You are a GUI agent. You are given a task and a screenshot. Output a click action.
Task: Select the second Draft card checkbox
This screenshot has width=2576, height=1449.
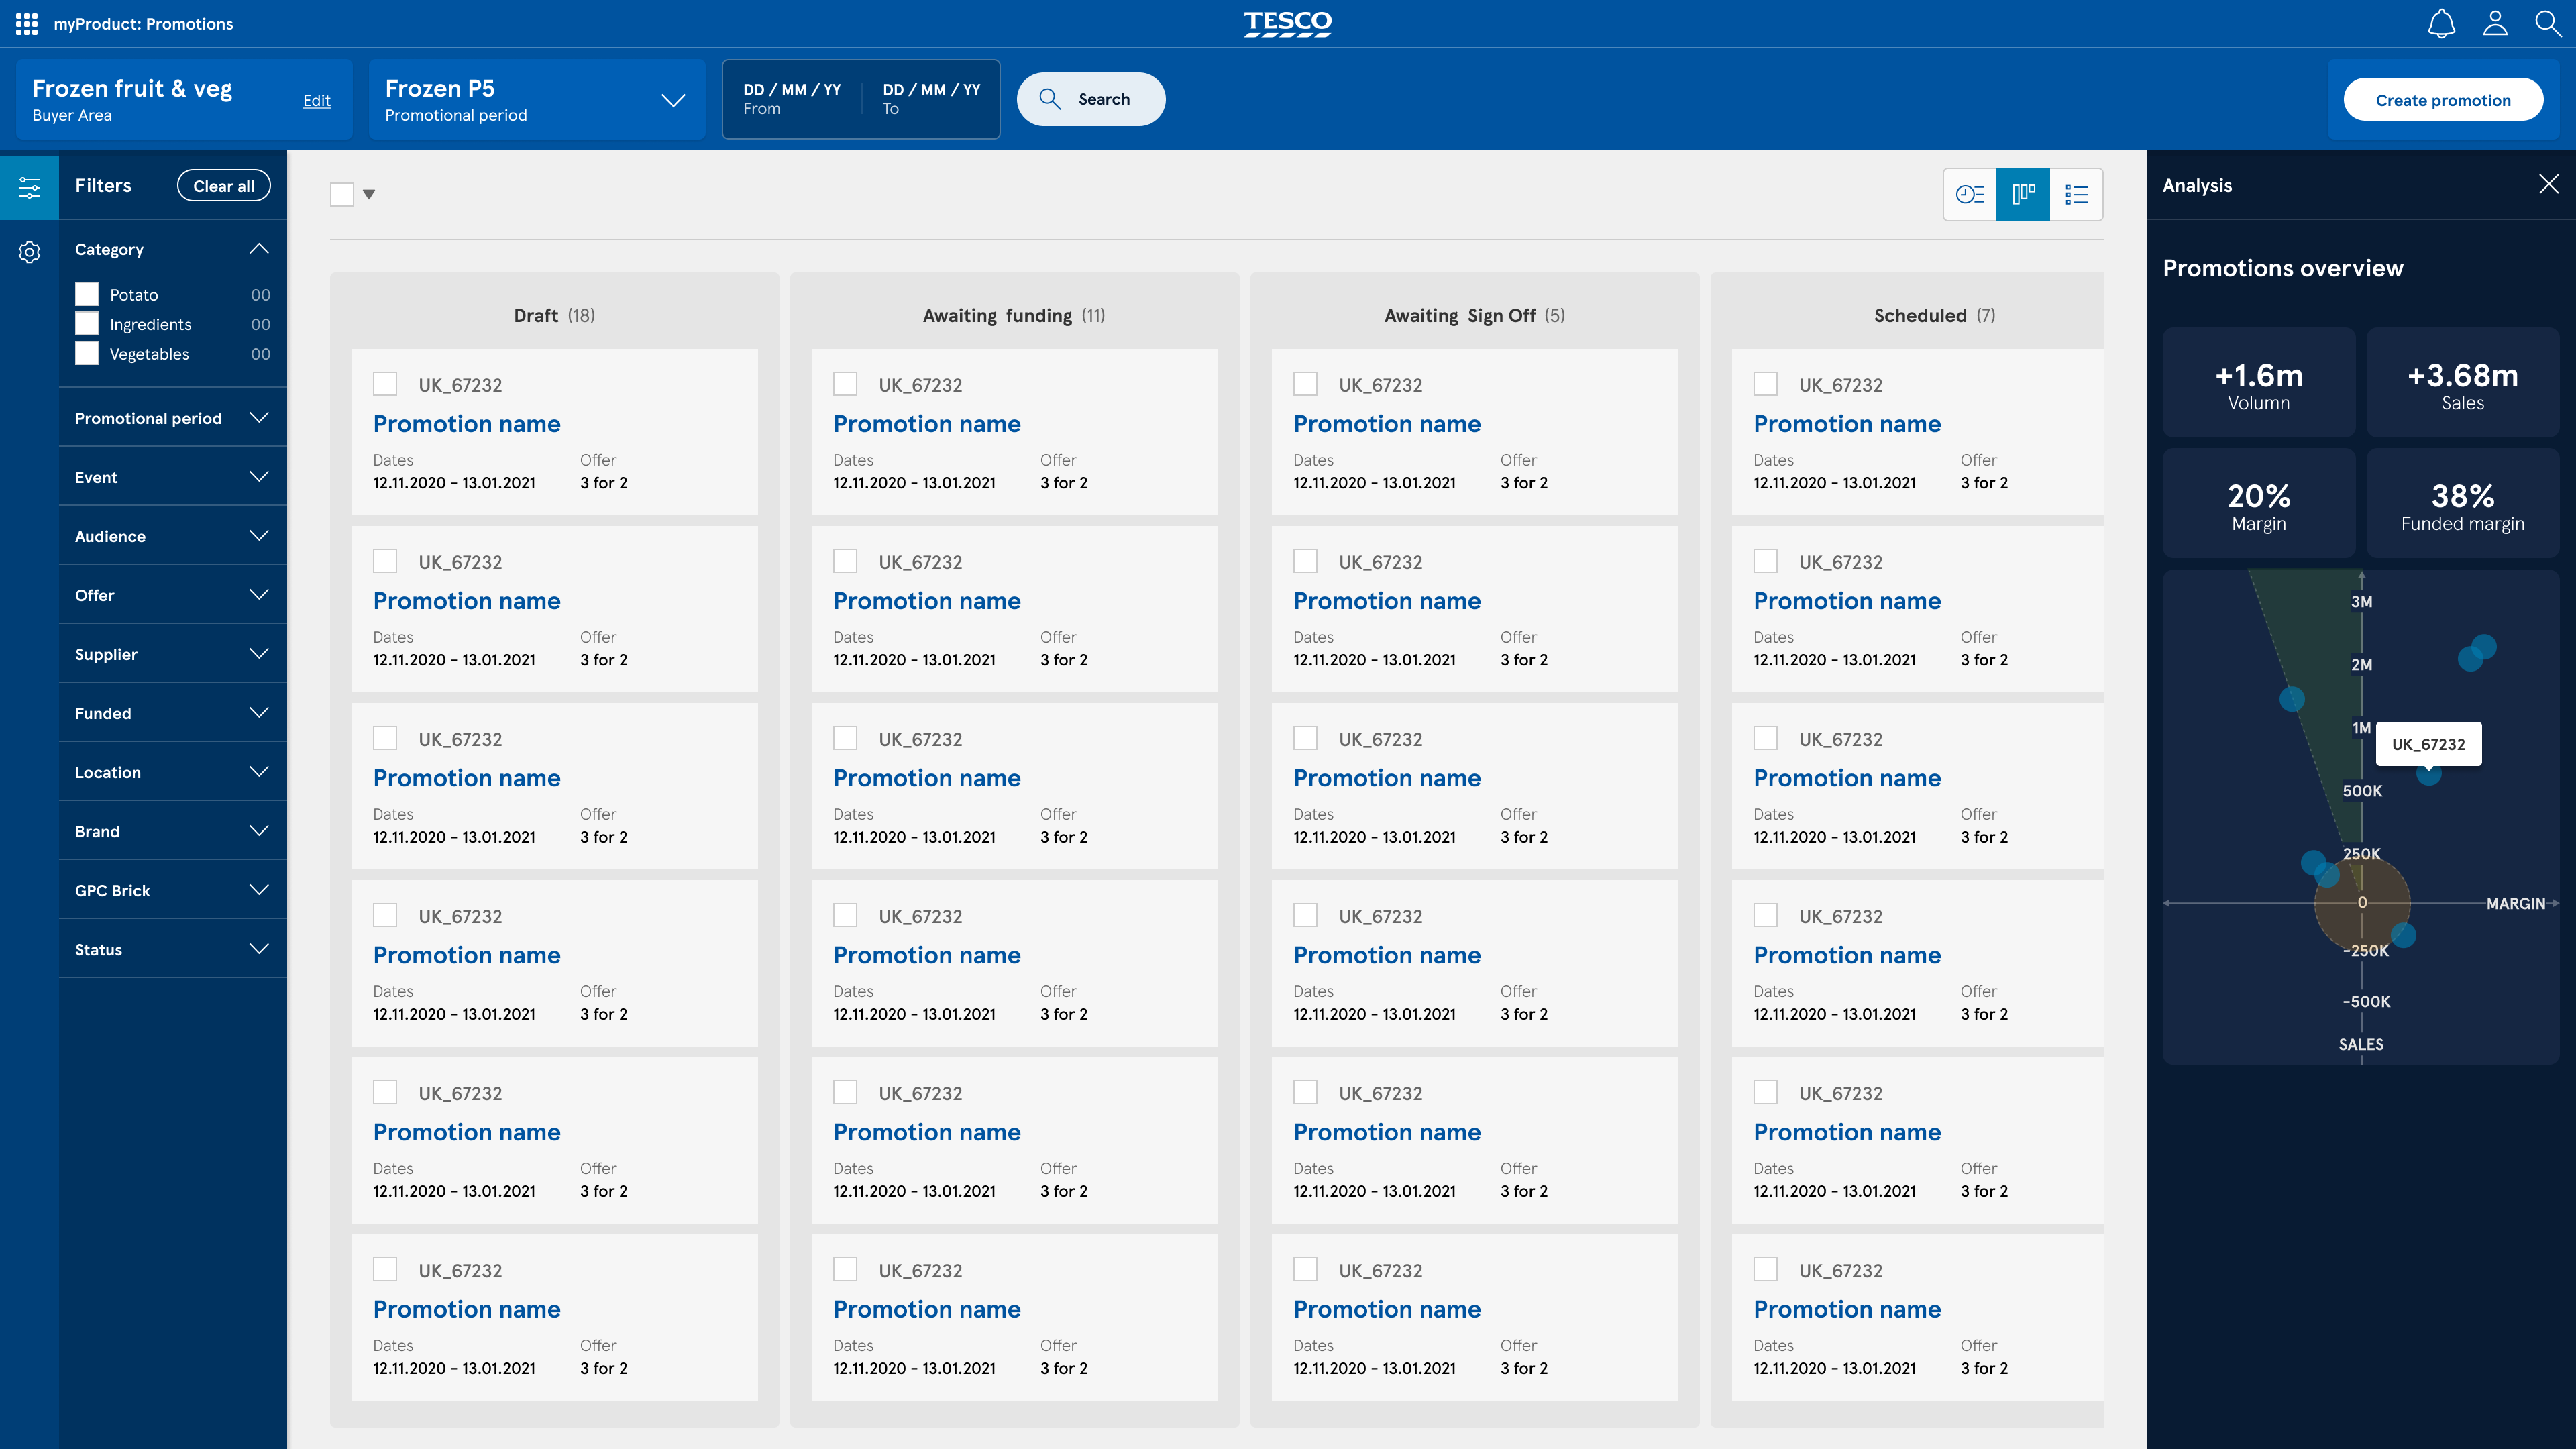pos(385,561)
